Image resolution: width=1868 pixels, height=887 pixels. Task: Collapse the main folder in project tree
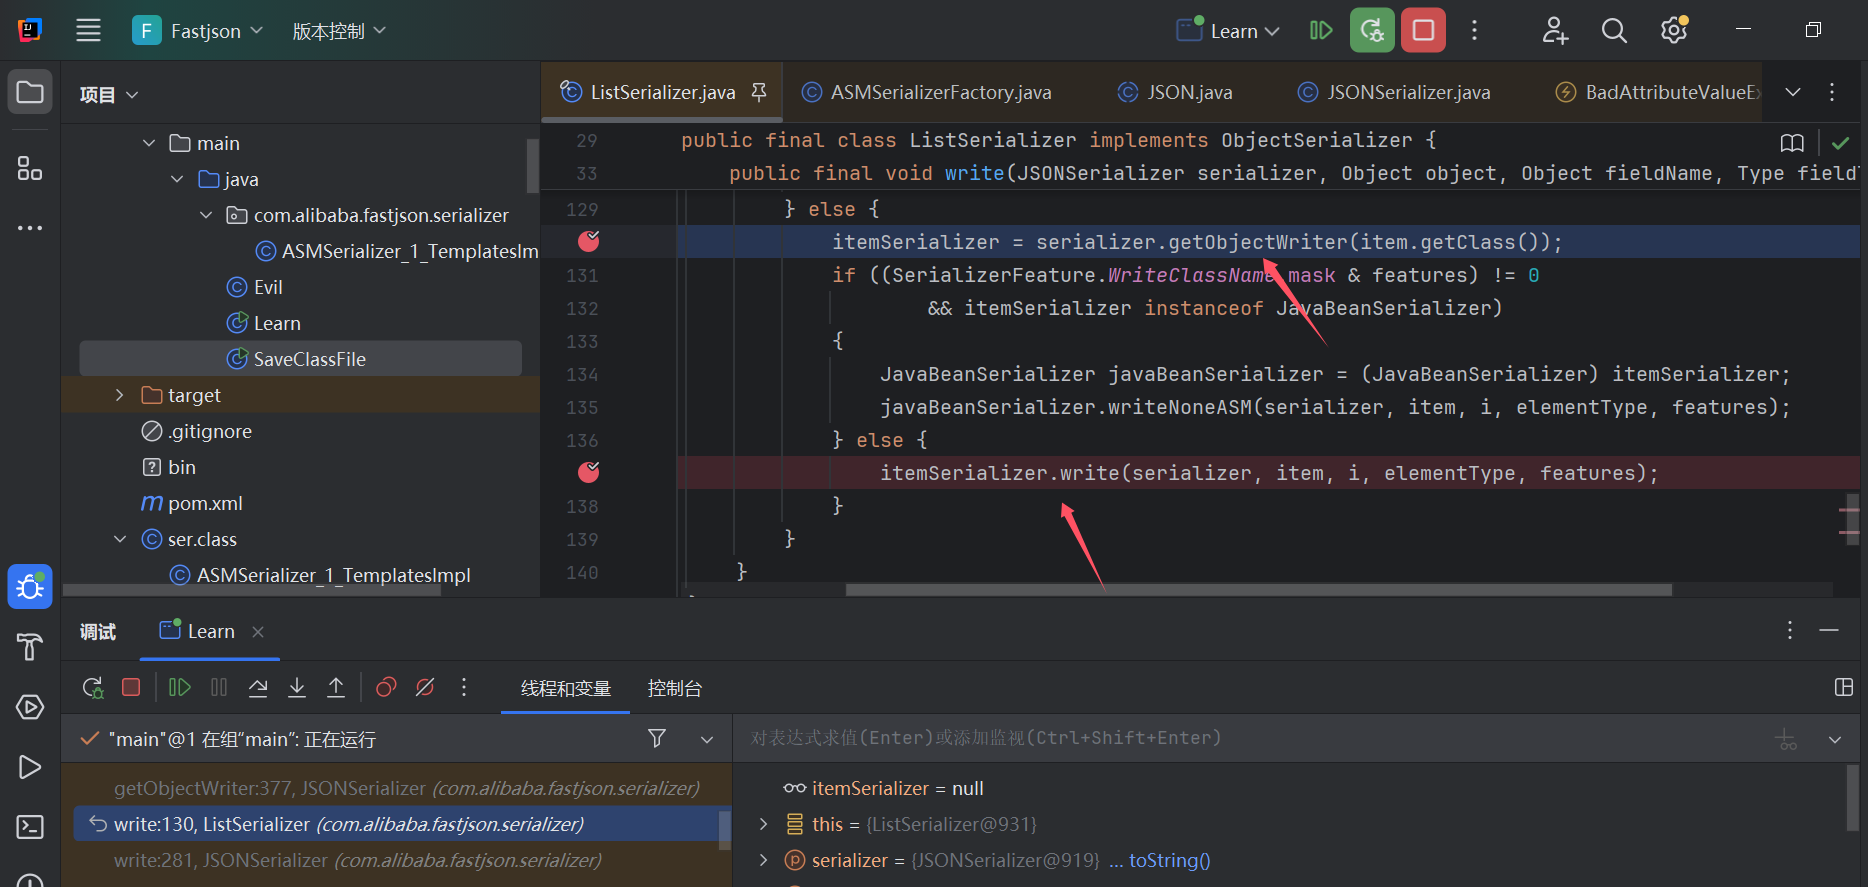pos(149,143)
